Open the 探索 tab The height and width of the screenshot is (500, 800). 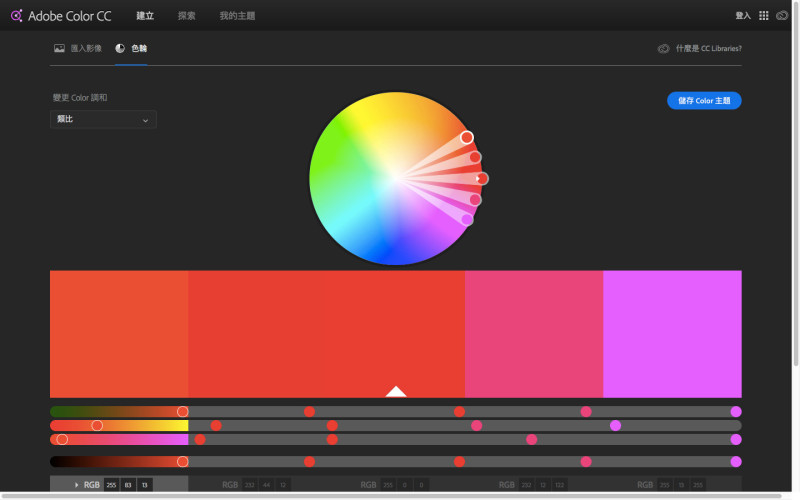[187, 16]
